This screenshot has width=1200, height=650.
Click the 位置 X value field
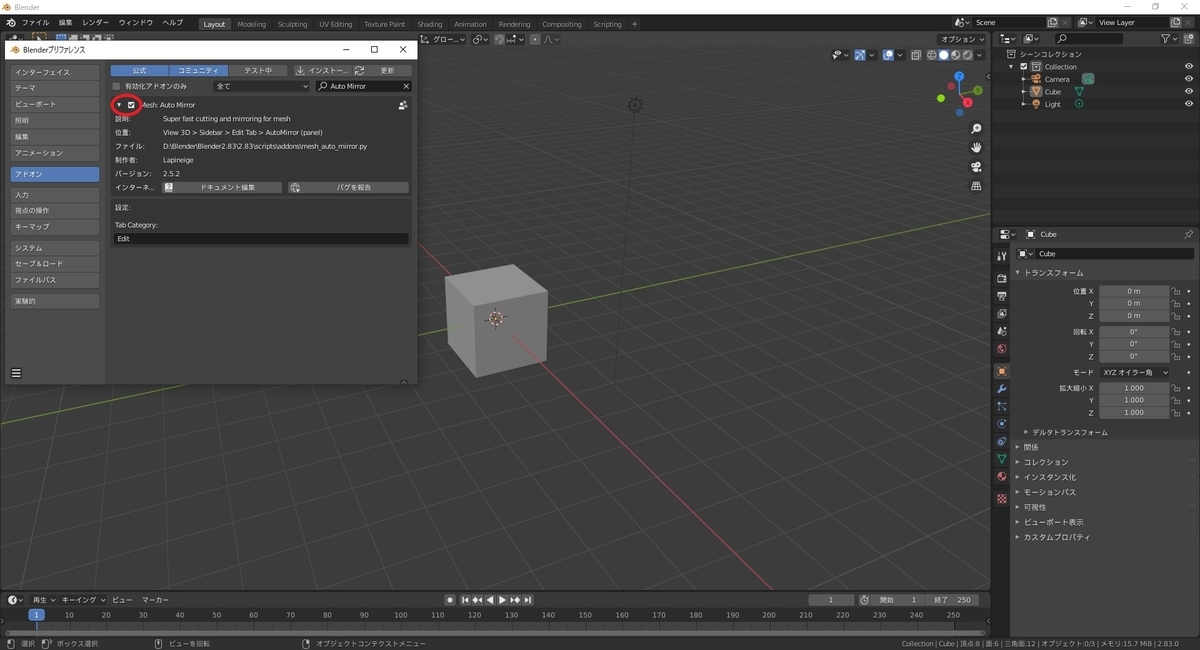point(1134,291)
